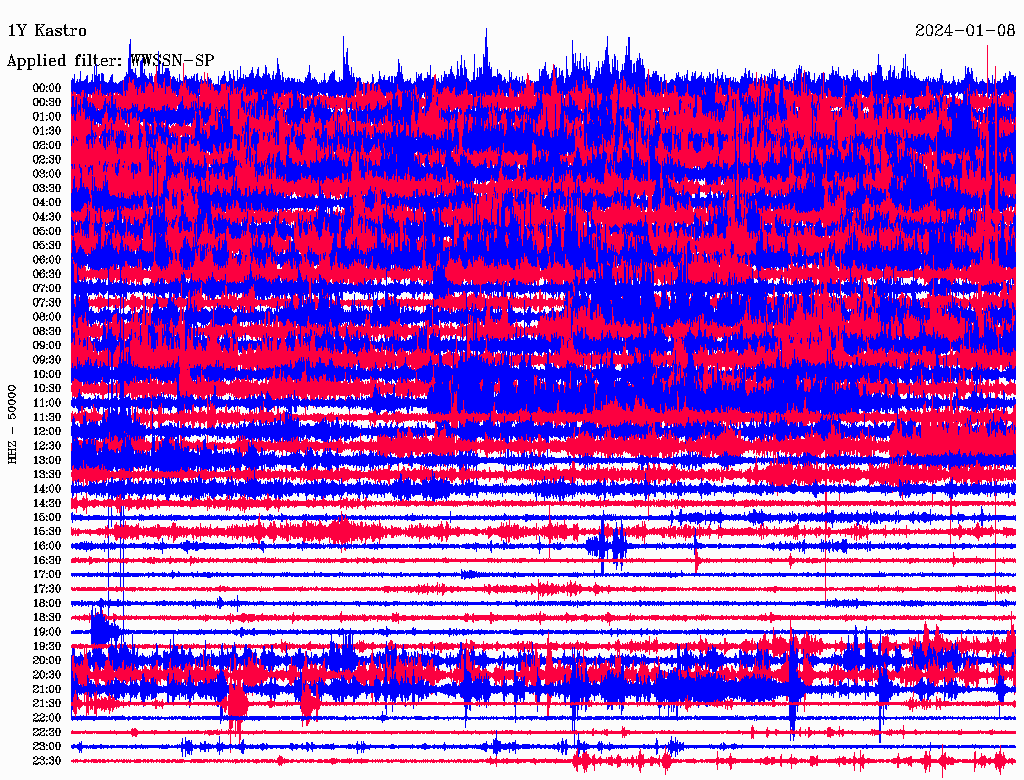The height and width of the screenshot is (780, 1024).
Task: Select the 11:30 time label
Action: pos(47,417)
